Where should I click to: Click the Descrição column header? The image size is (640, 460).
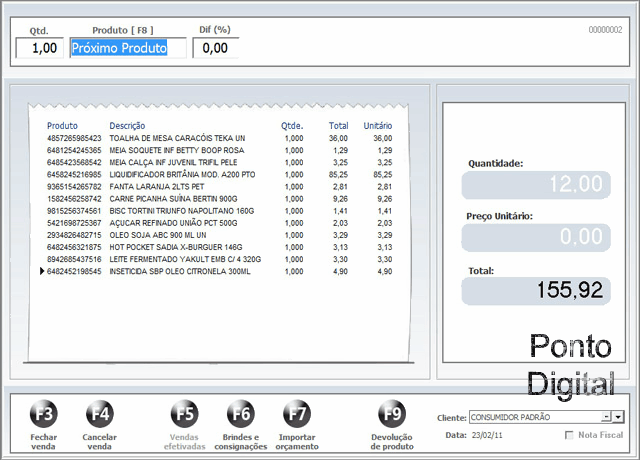pos(127,126)
